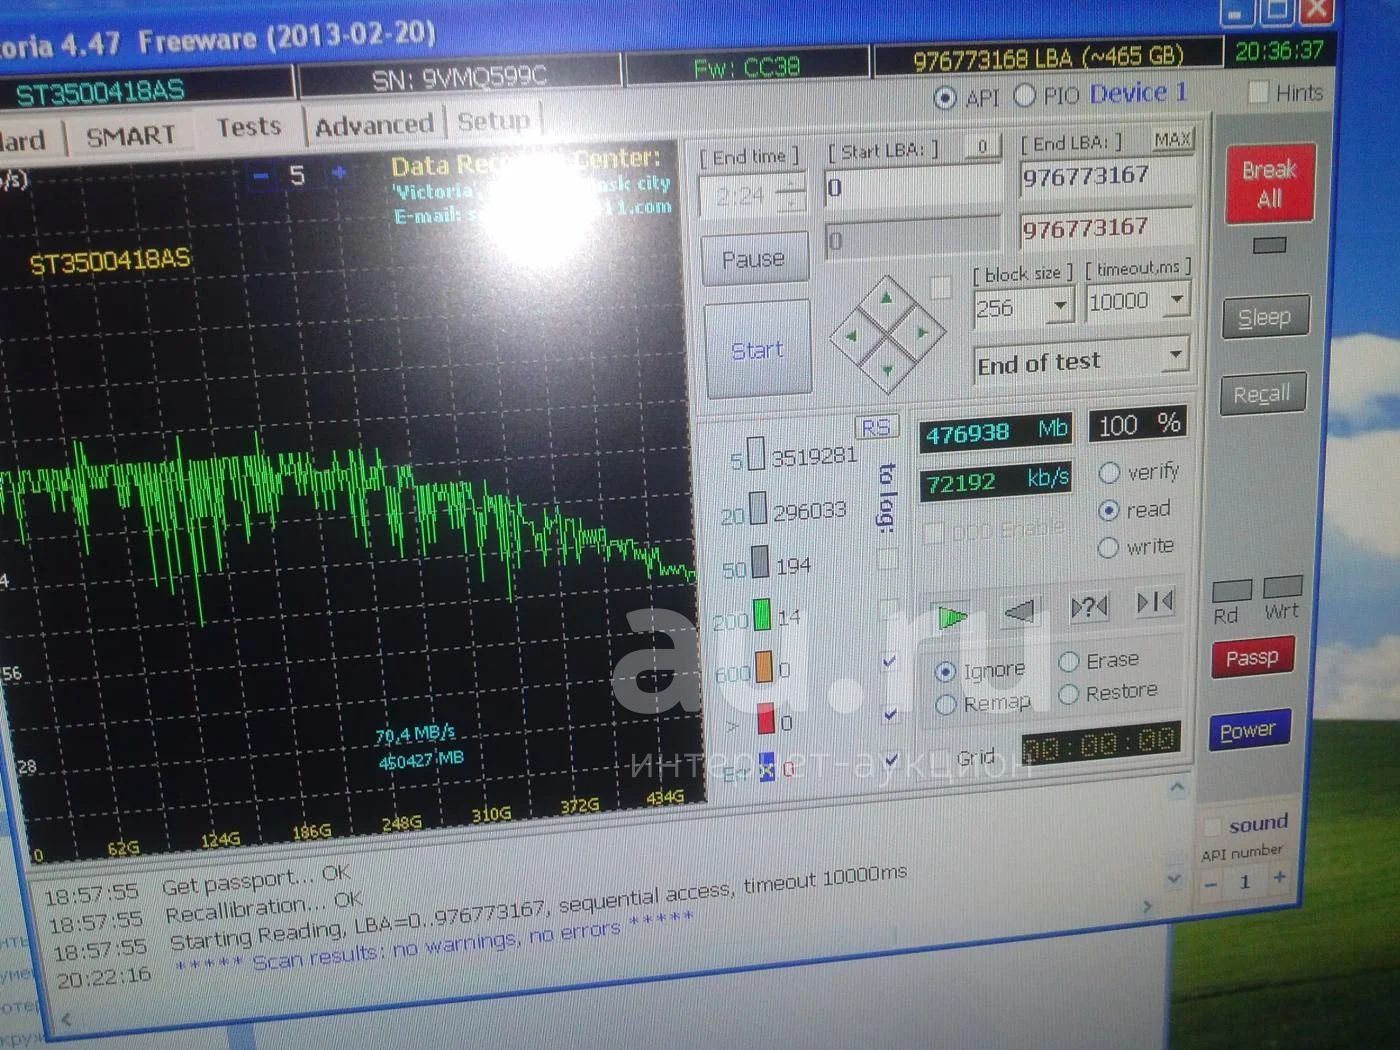Image resolution: width=1400 pixels, height=1050 pixels.
Task: Click the red Passp button
Action: point(1252,658)
